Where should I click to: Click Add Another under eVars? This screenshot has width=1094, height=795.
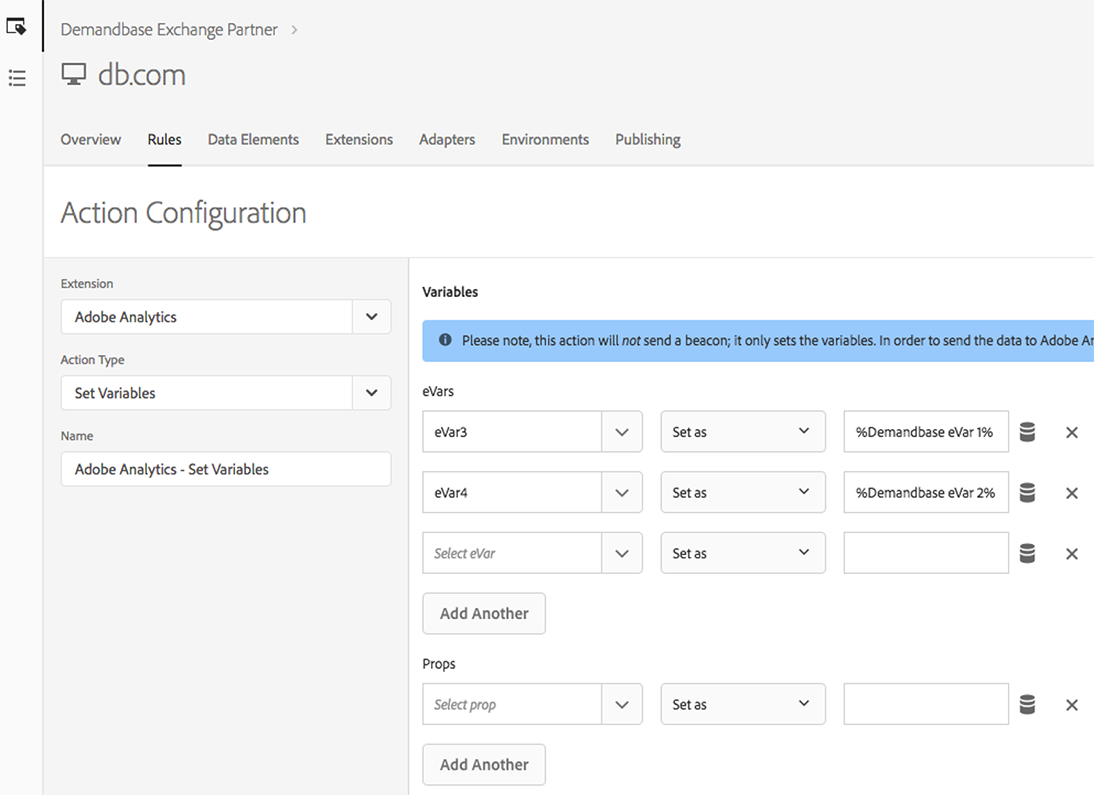(x=484, y=614)
